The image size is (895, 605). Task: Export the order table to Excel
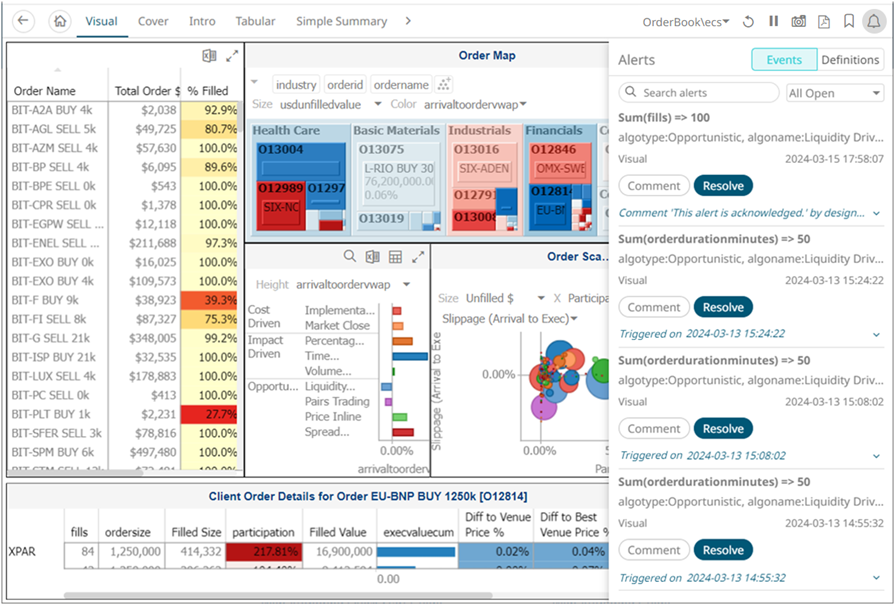[211, 58]
